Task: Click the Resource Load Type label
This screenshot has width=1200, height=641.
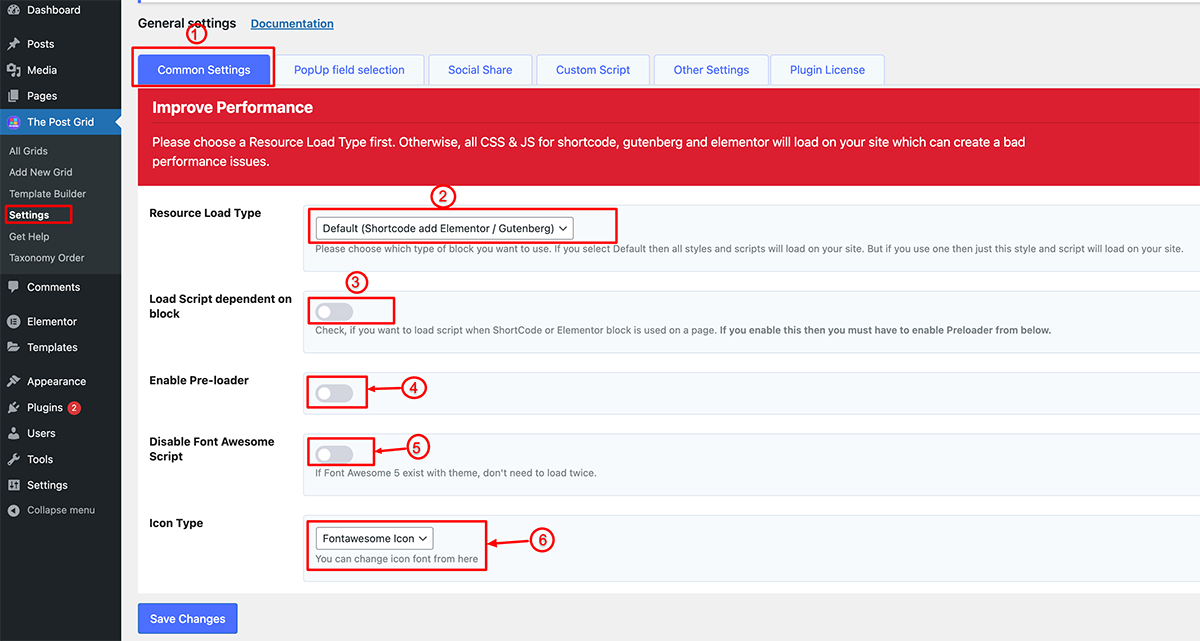Action: [205, 213]
